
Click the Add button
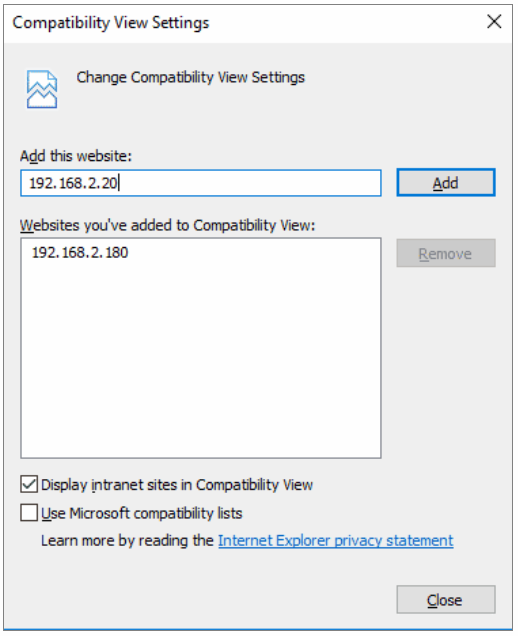[446, 183]
